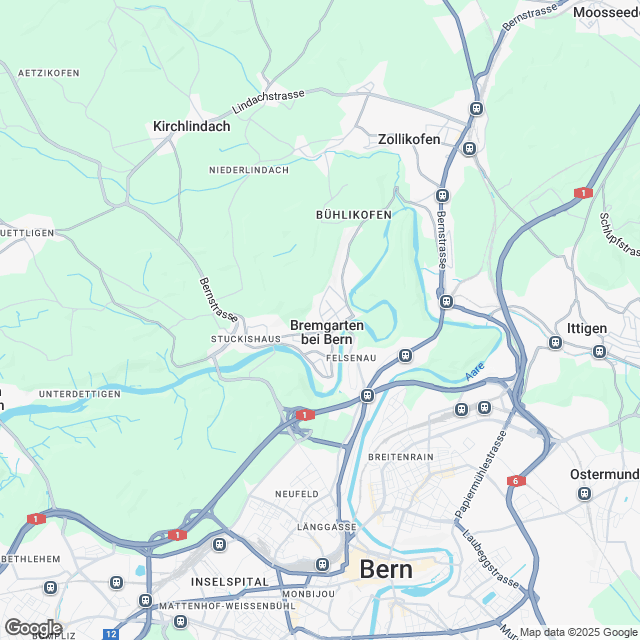This screenshot has width=640, height=640.
Task: Click the Breitenrain neighborhood label
Action: [401, 457]
